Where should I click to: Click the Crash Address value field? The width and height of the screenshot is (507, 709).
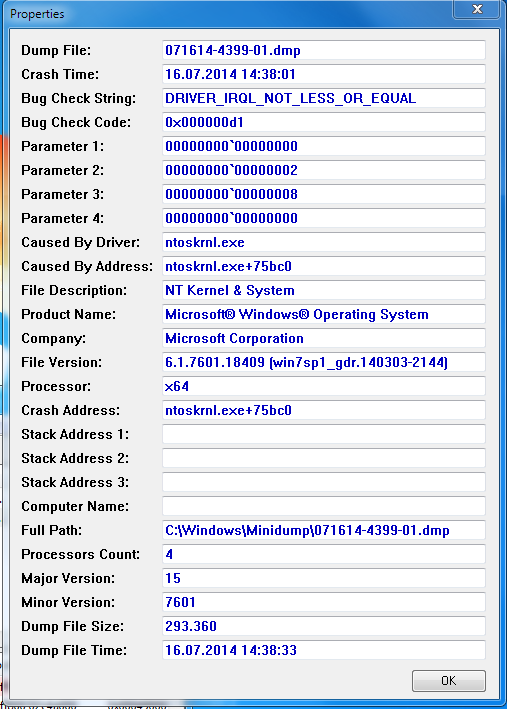tap(324, 410)
